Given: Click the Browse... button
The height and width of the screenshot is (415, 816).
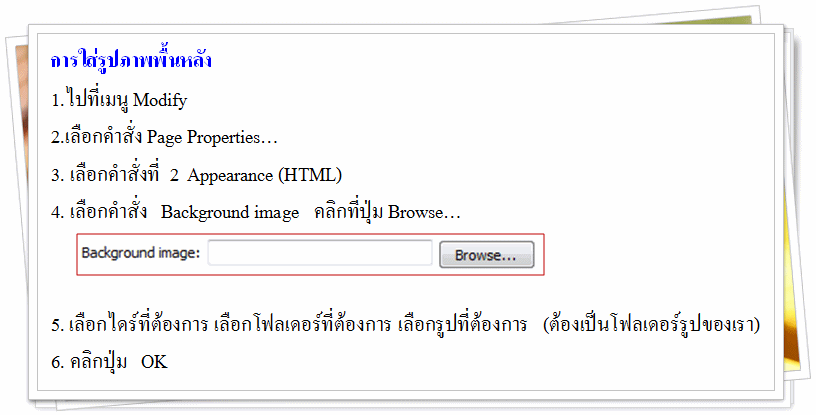Looking at the screenshot, I should pyautogui.click(x=487, y=255).
